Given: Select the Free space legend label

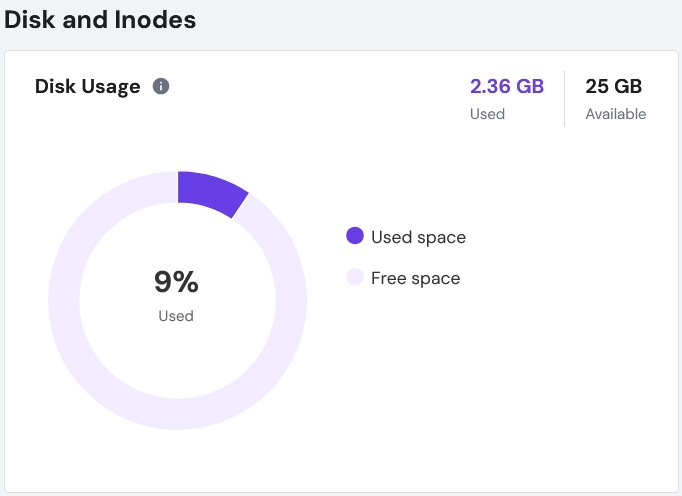Looking at the screenshot, I should (415, 278).
